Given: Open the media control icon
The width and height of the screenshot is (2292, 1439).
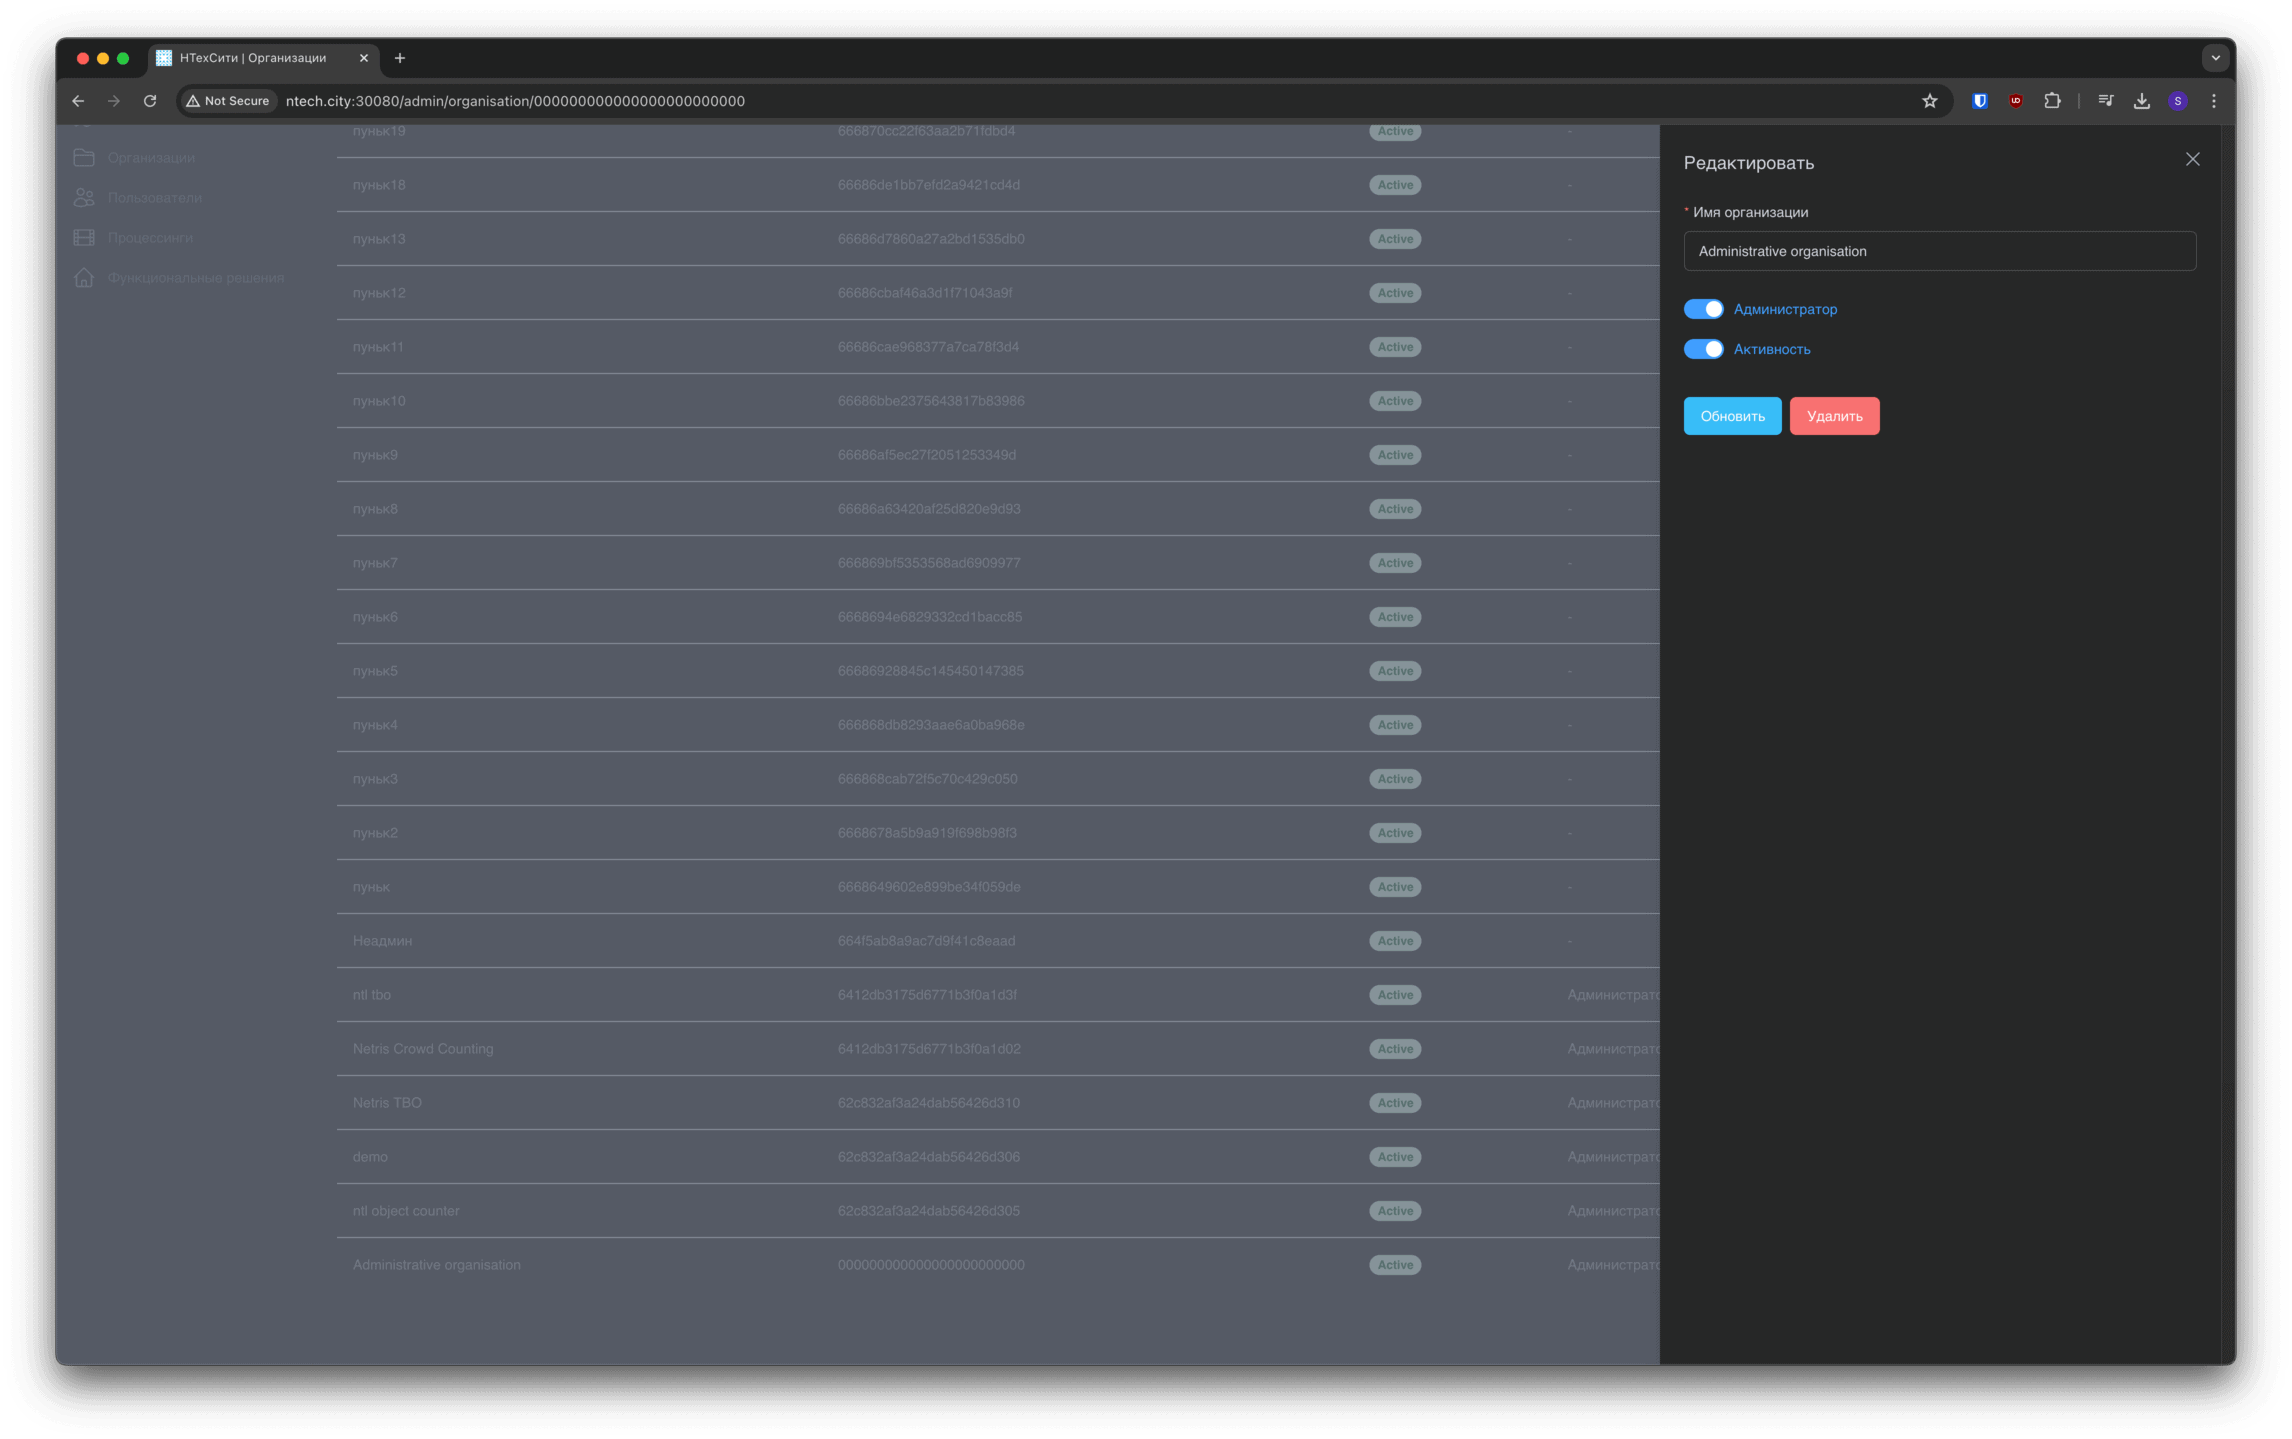Looking at the screenshot, I should (x=2106, y=101).
